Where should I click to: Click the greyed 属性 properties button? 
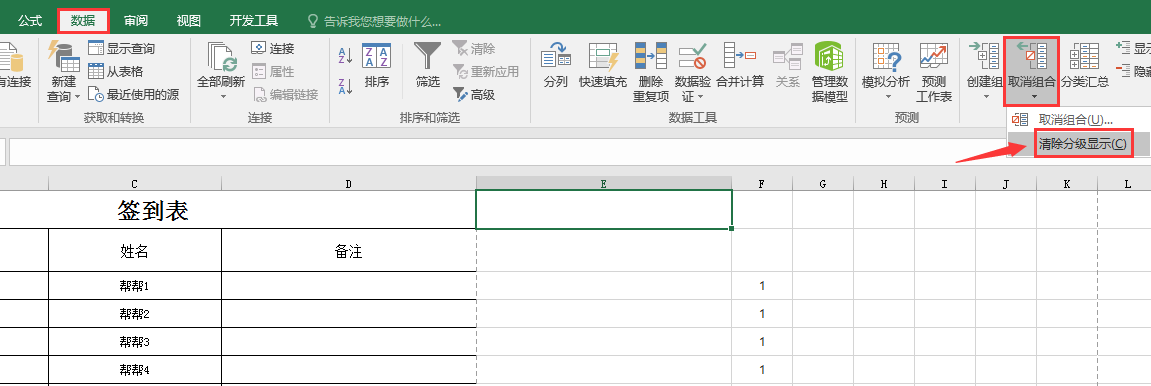pyautogui.click(x=272, y=71)
